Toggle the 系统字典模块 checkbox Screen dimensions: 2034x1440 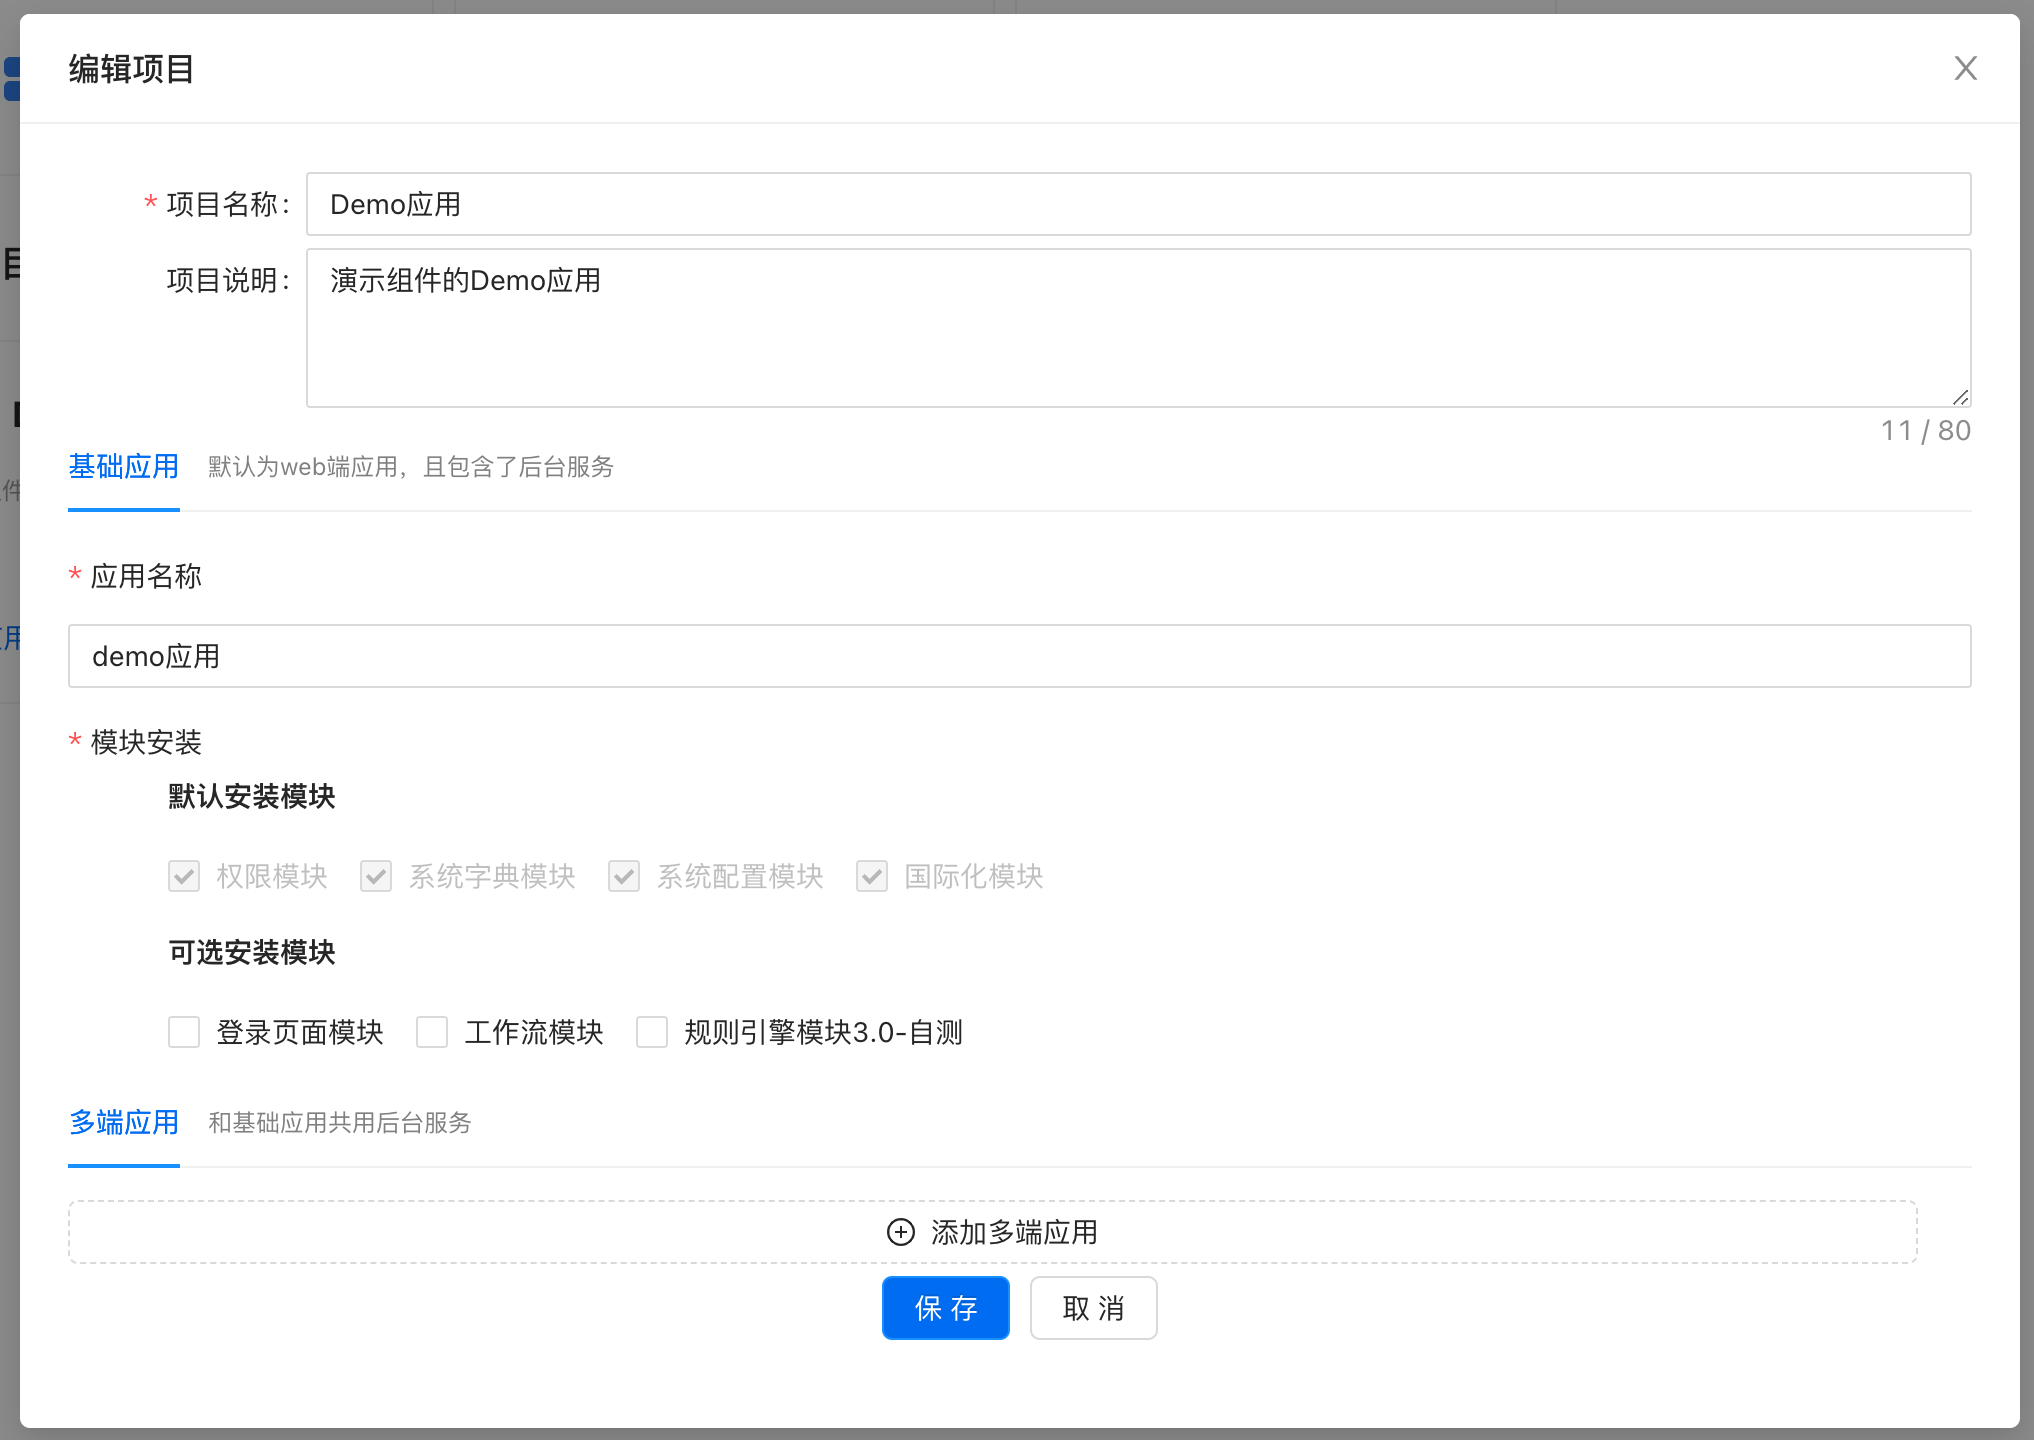376,876
